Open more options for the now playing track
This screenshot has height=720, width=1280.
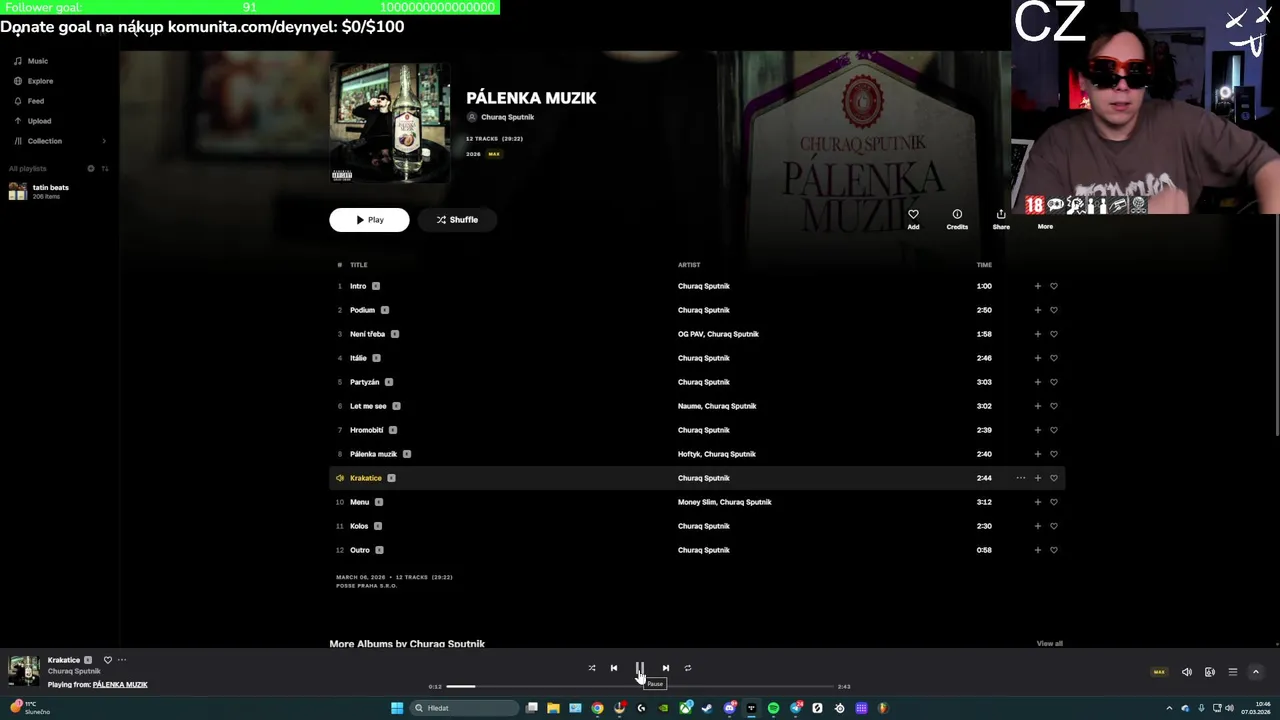(x=122, y=660)
